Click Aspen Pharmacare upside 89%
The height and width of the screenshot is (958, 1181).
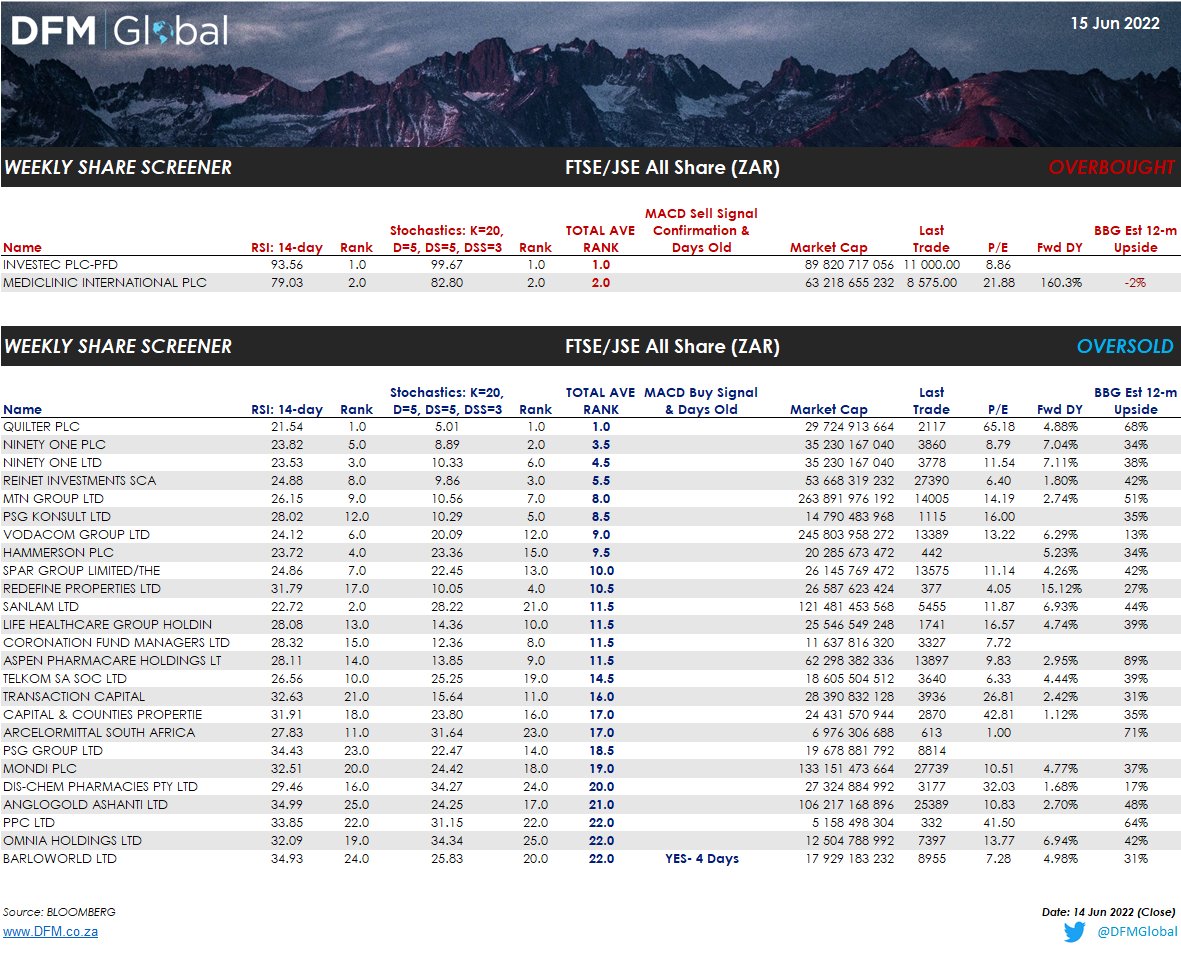tap(1136, 661)
